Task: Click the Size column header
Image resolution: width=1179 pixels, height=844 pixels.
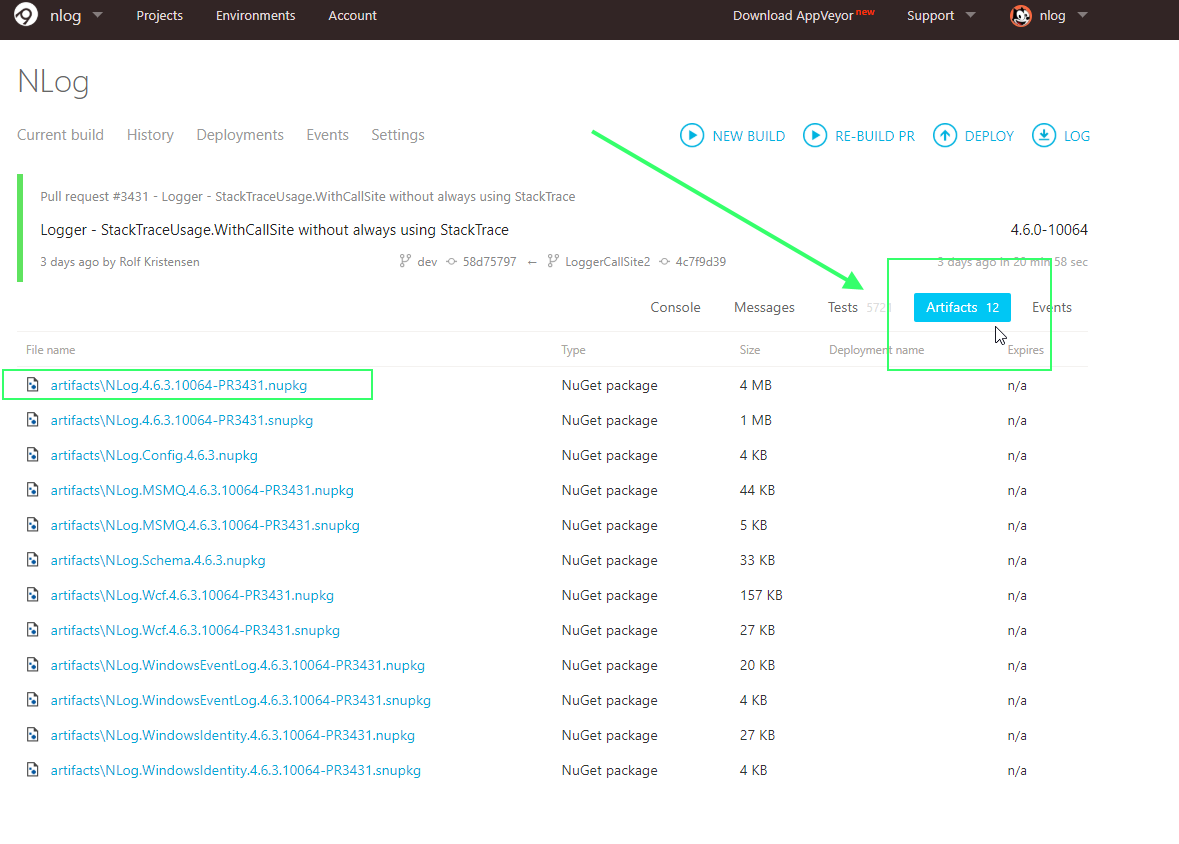Action: tap(750, 350)
